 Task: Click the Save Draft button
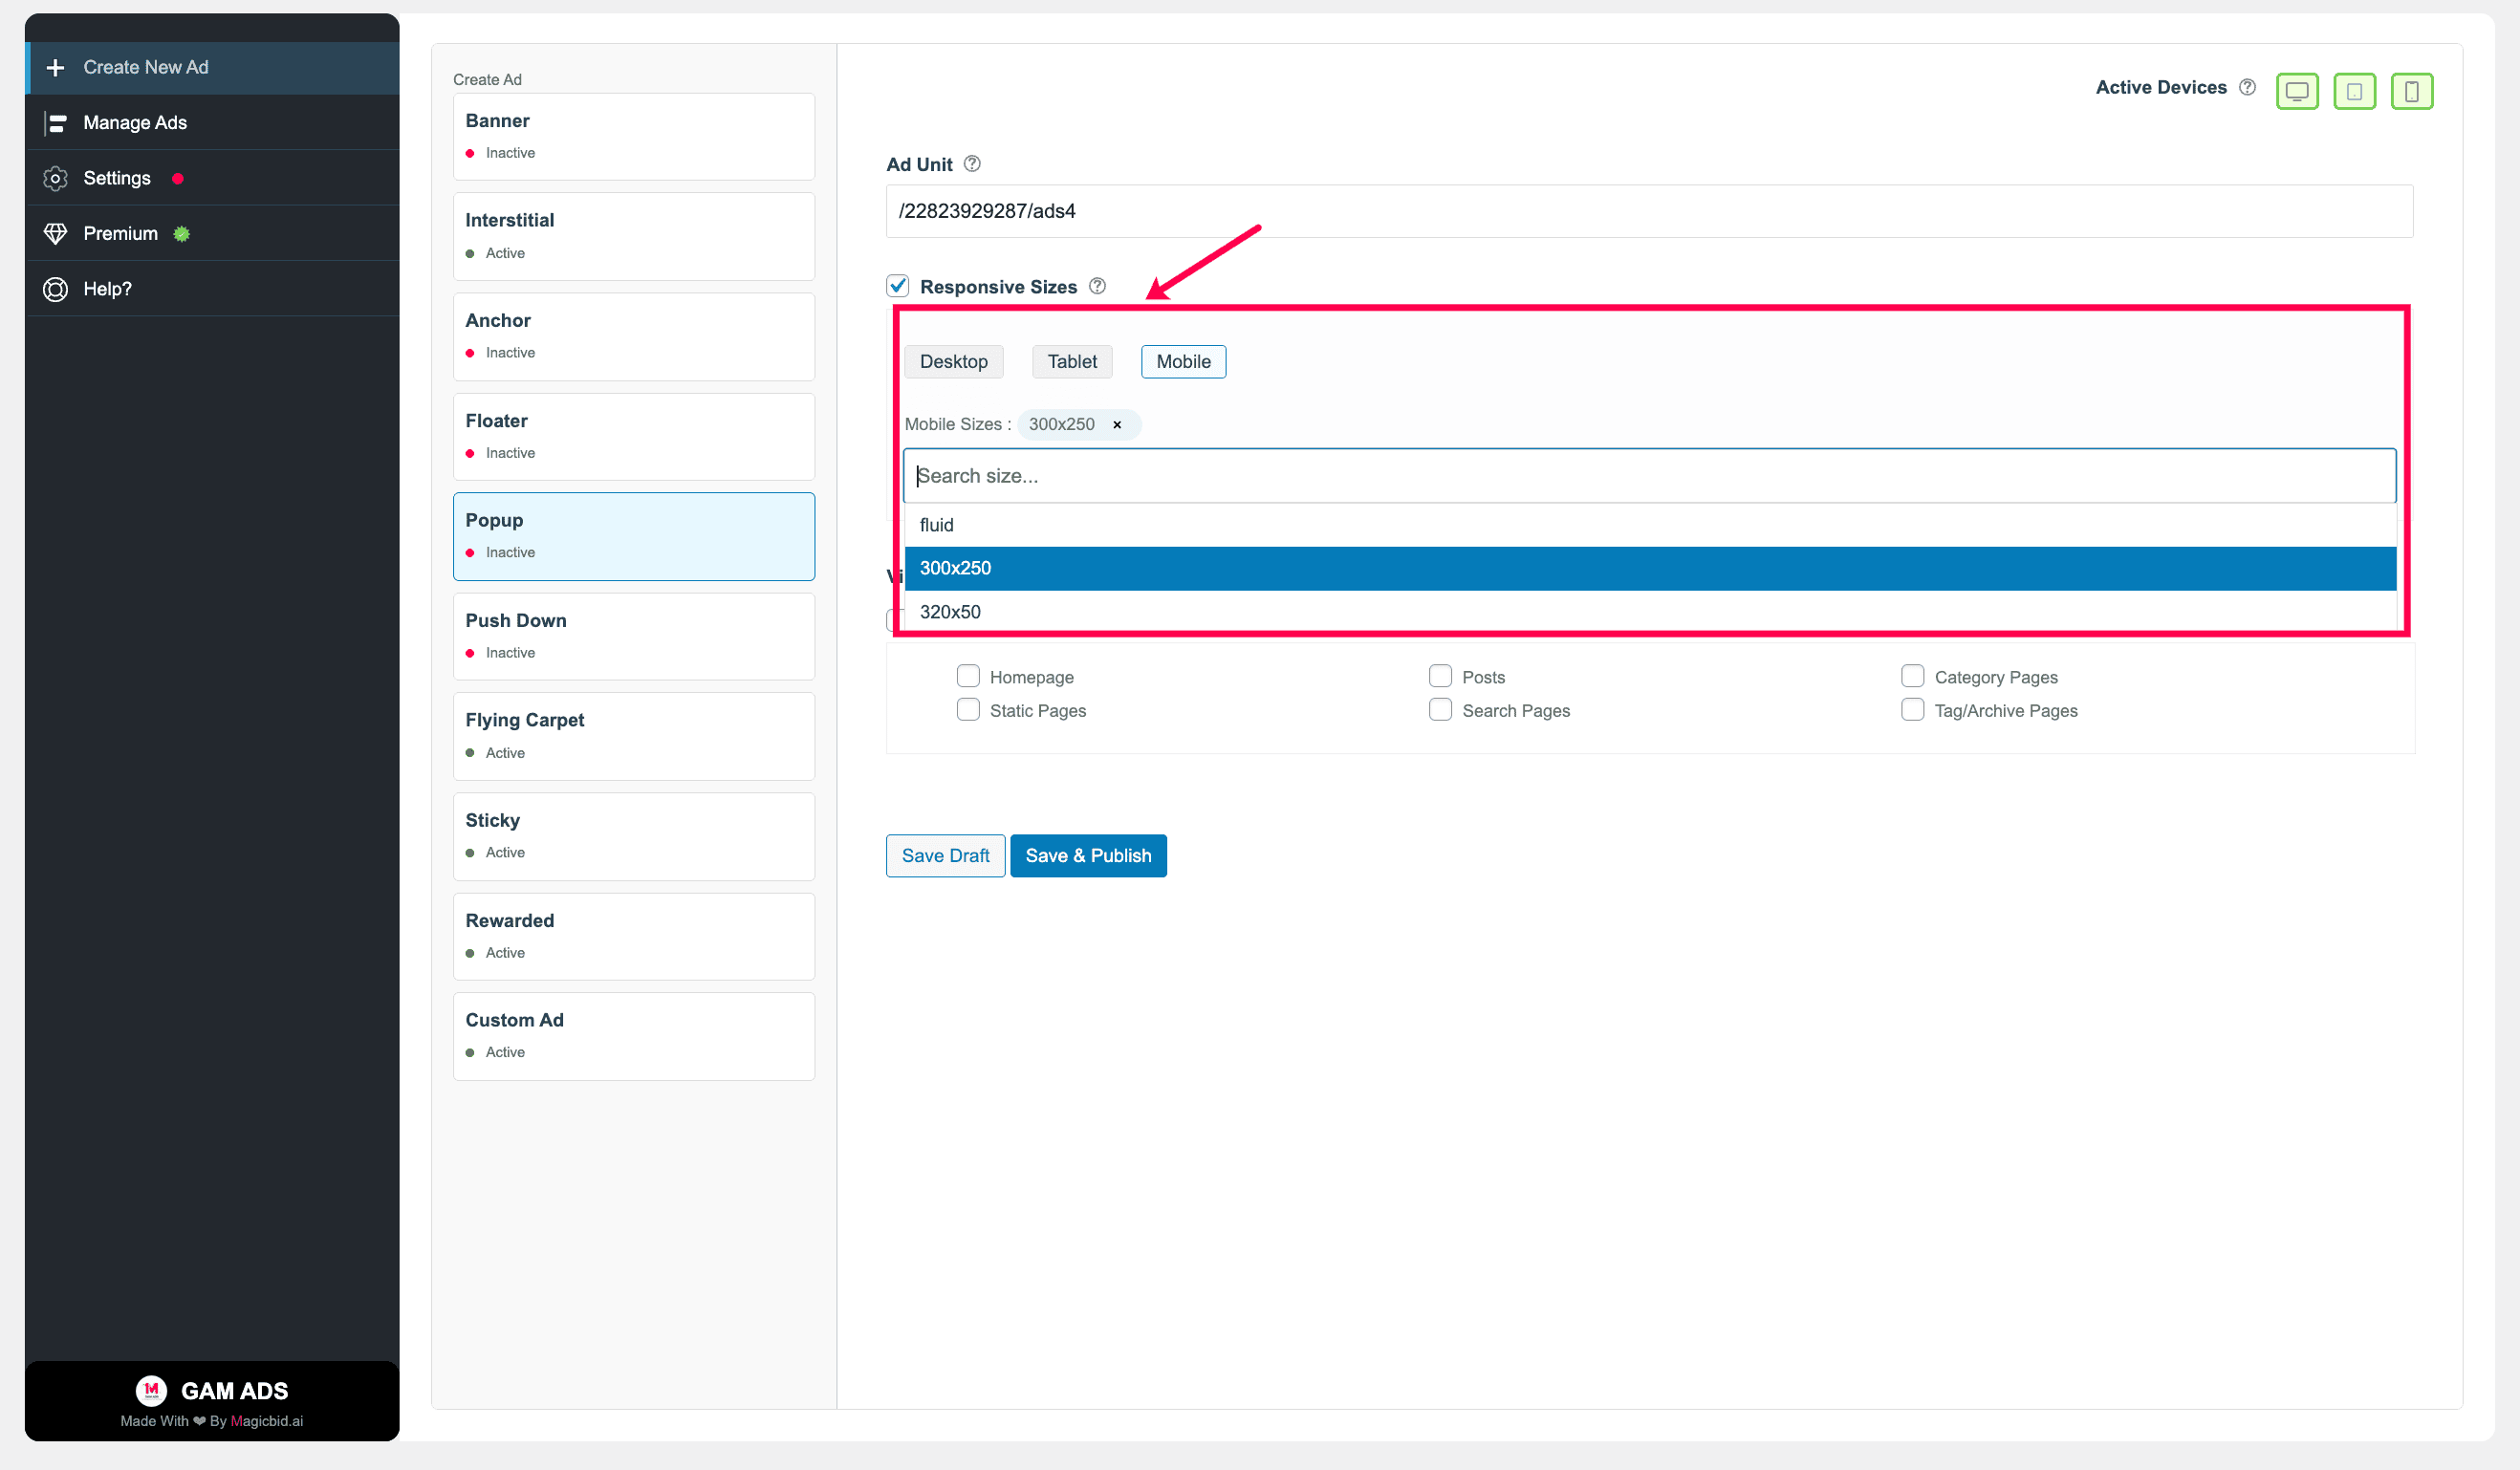pyautogui.click(x=945, y=856)
